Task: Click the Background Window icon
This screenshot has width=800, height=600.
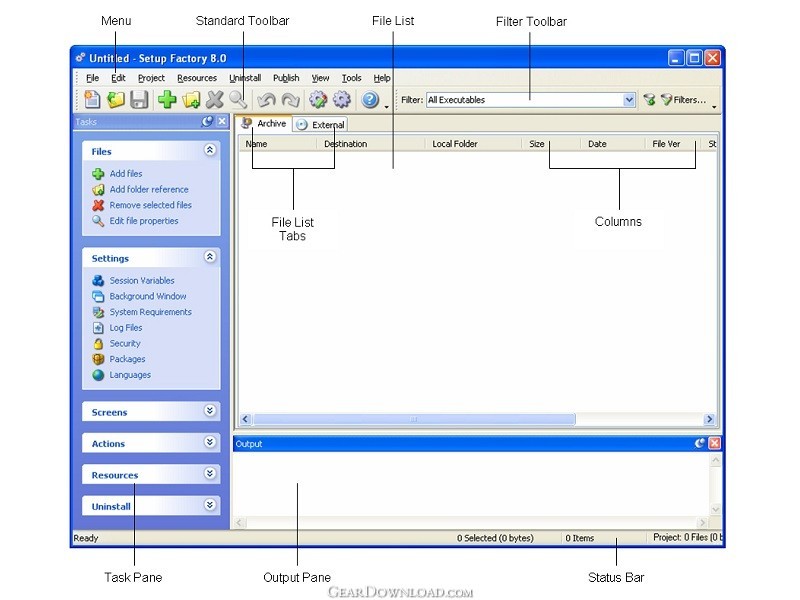Action: click(98, 296)
